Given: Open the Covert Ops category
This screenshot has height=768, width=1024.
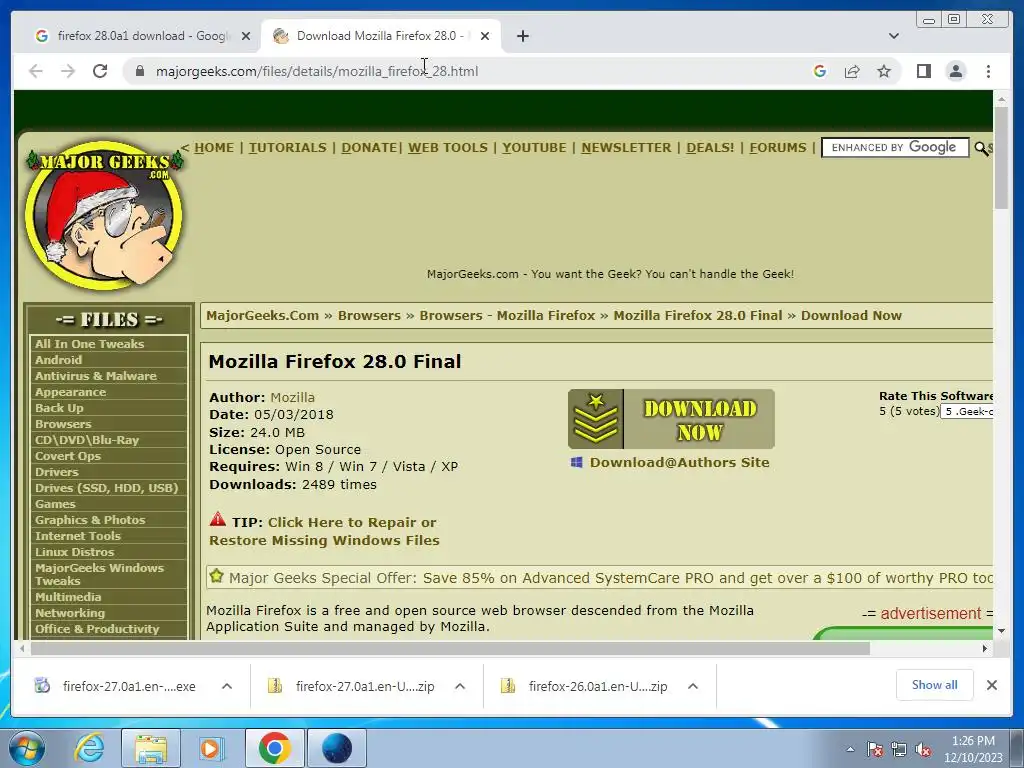Looking at the screenshot, I should pyautogui.click(x=68, y=456).
